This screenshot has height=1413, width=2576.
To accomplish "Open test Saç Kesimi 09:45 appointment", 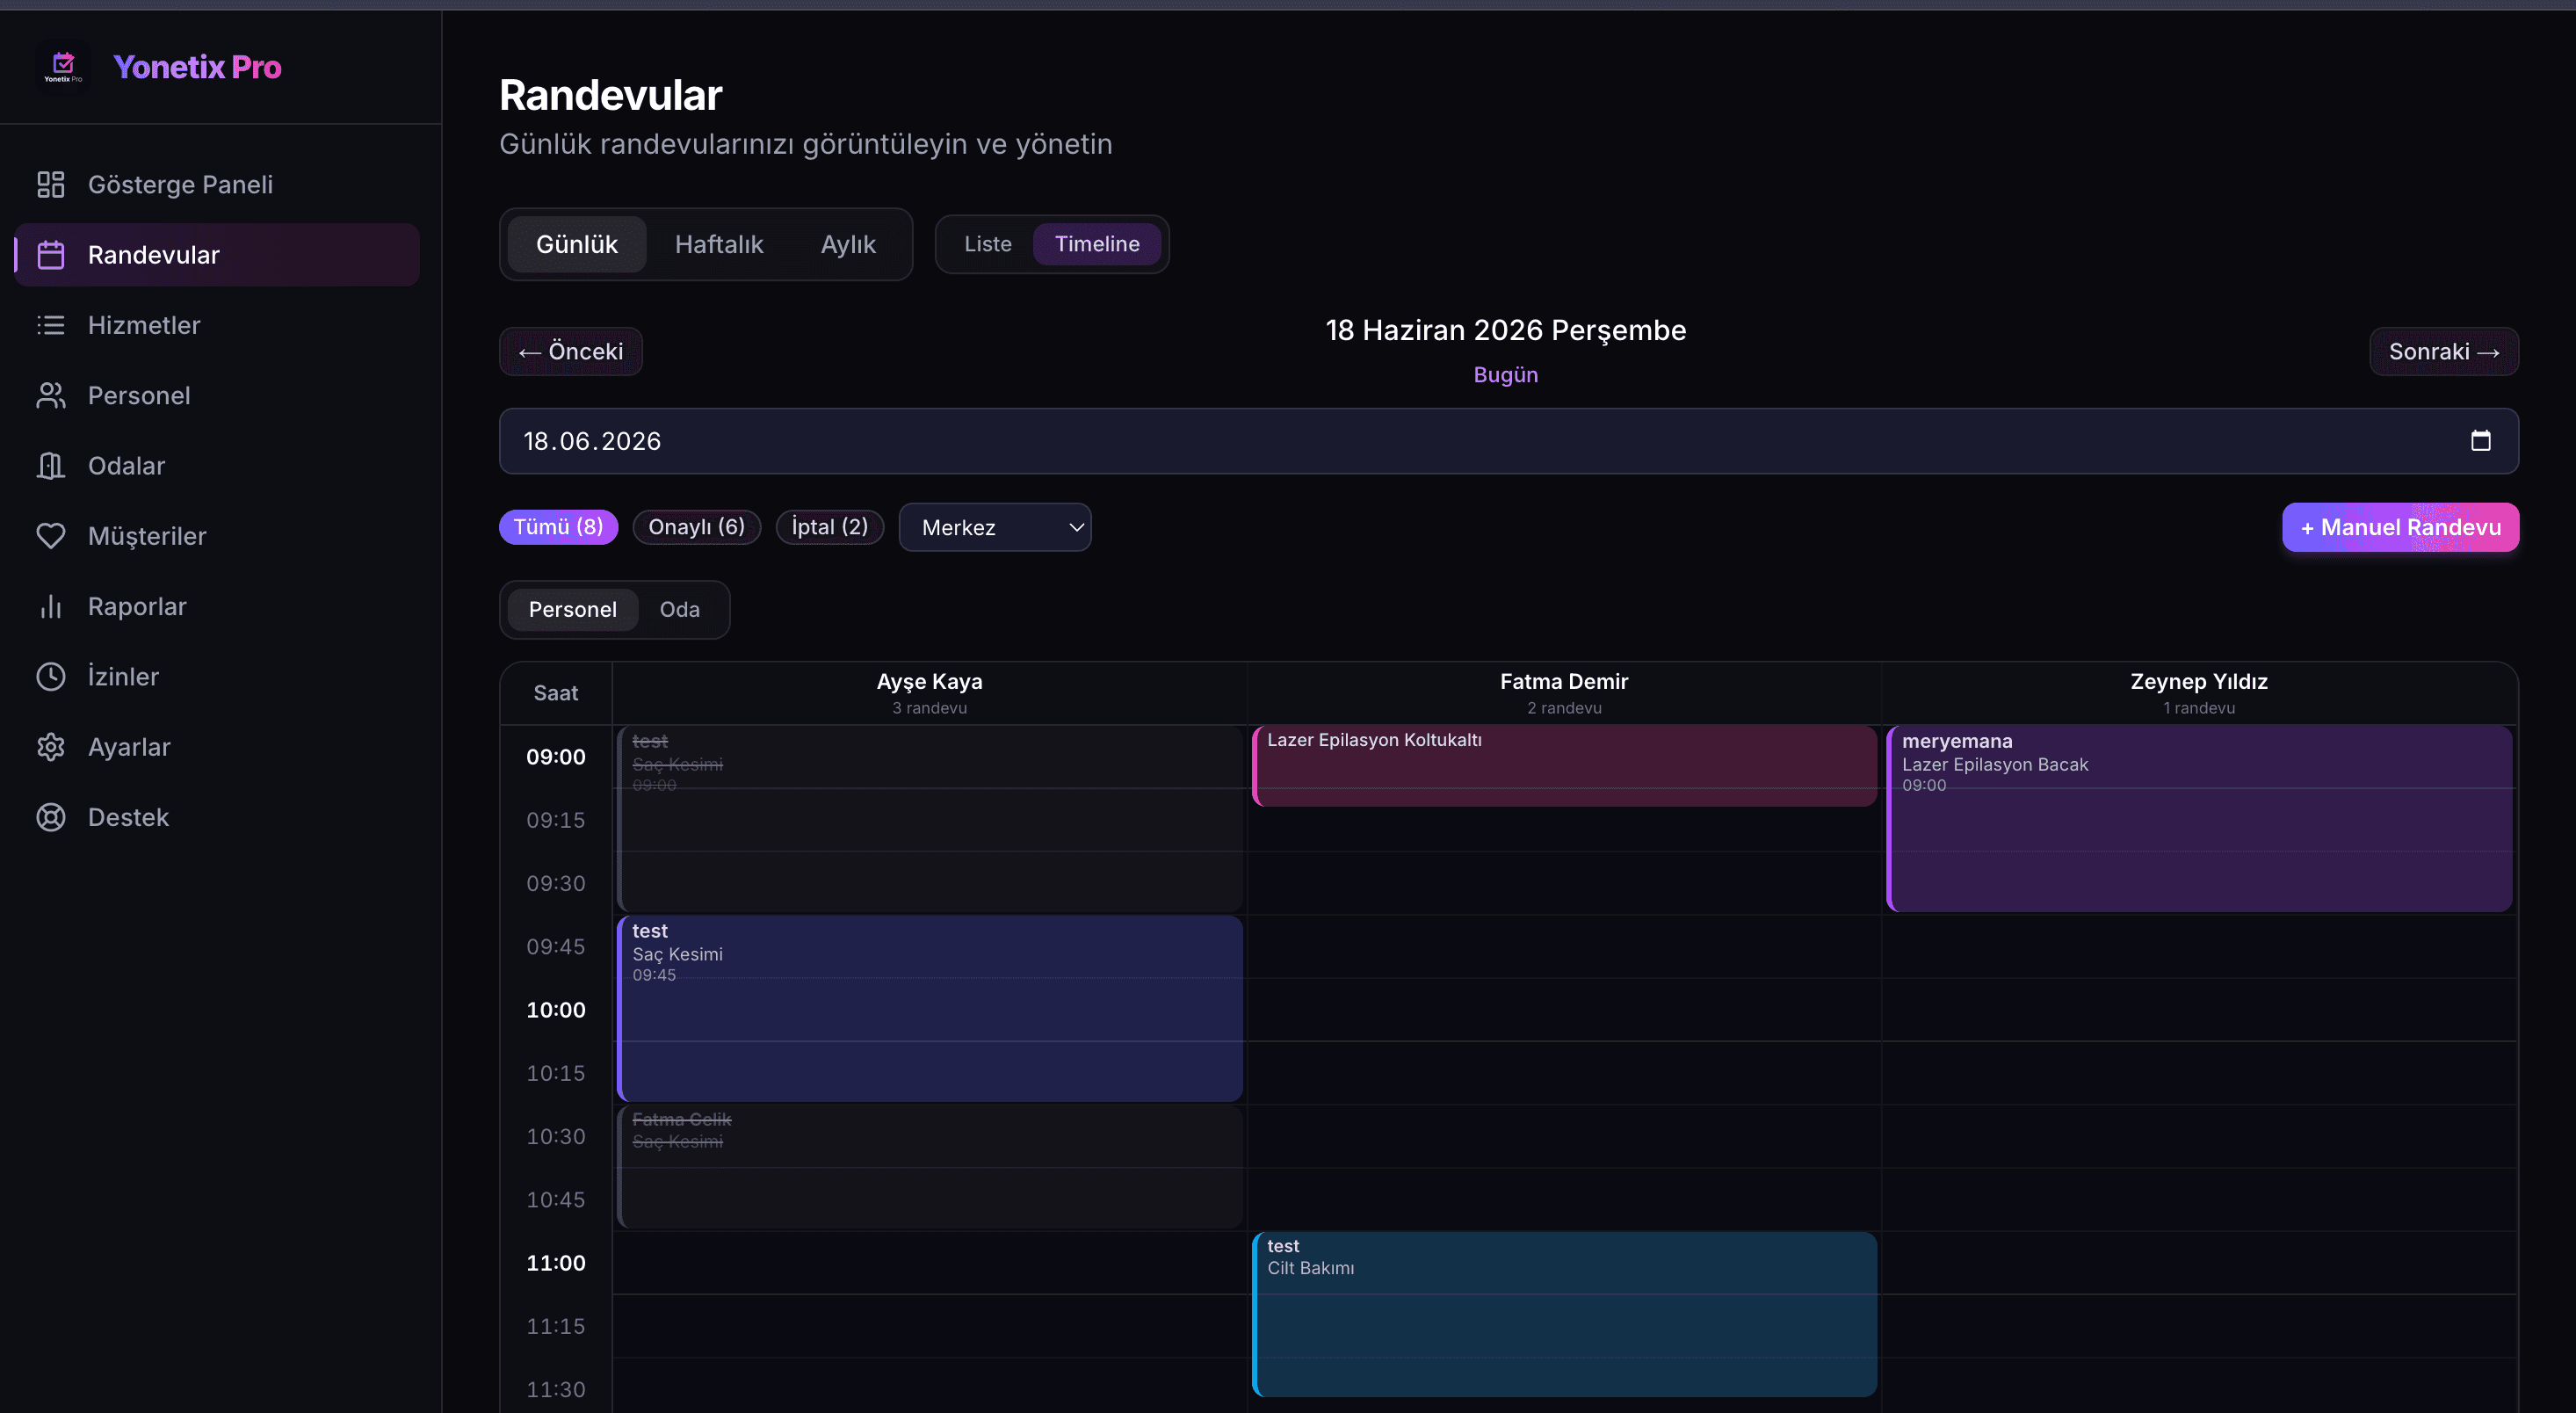I will [x=930, y=1008].
